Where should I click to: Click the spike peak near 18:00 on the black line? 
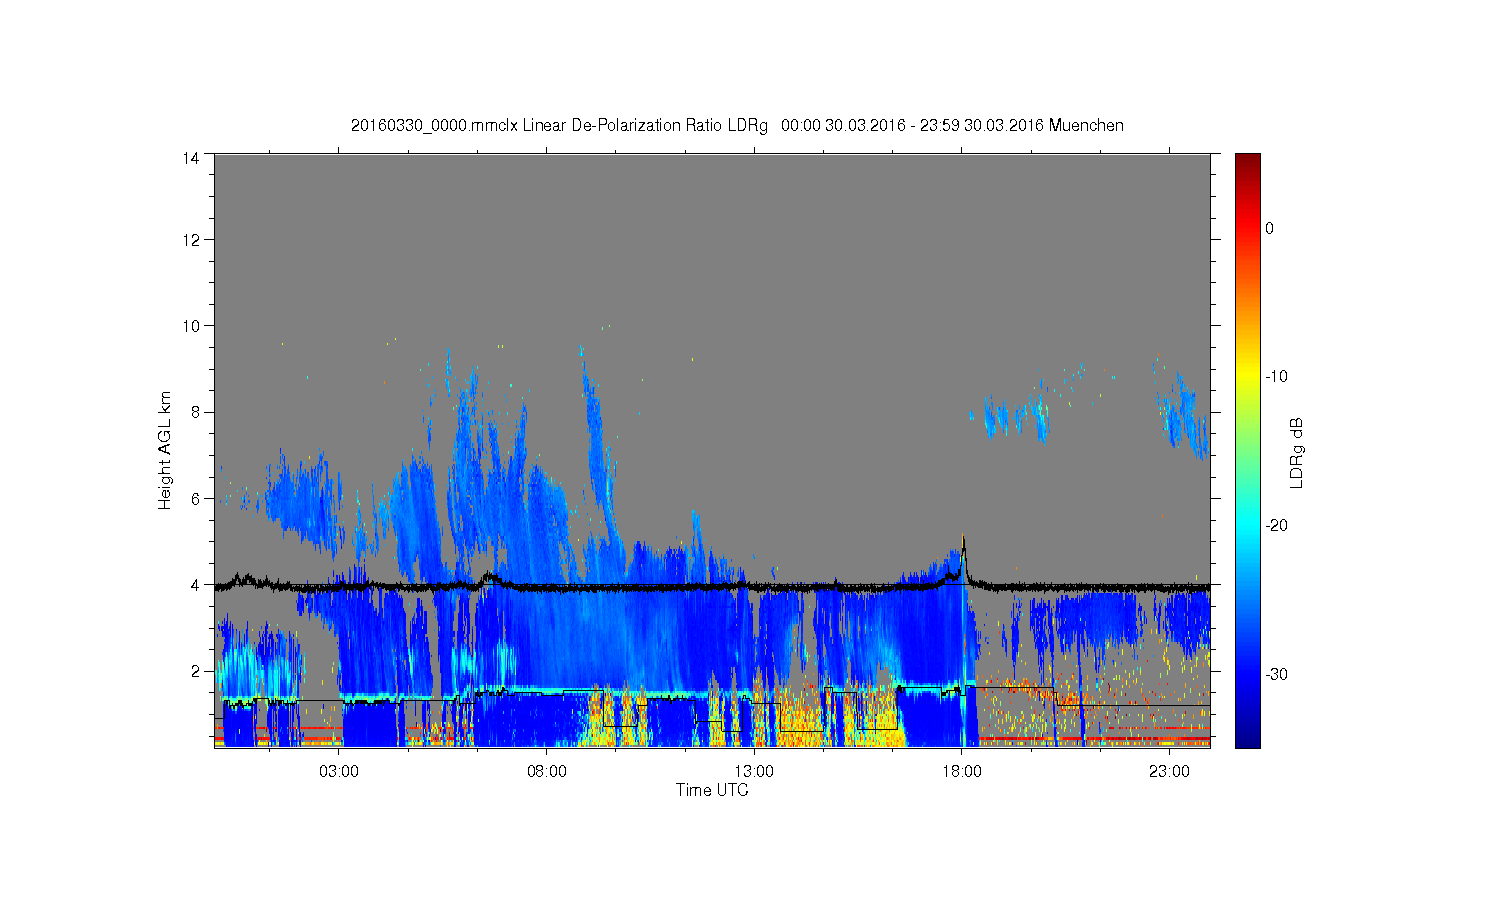963,540
